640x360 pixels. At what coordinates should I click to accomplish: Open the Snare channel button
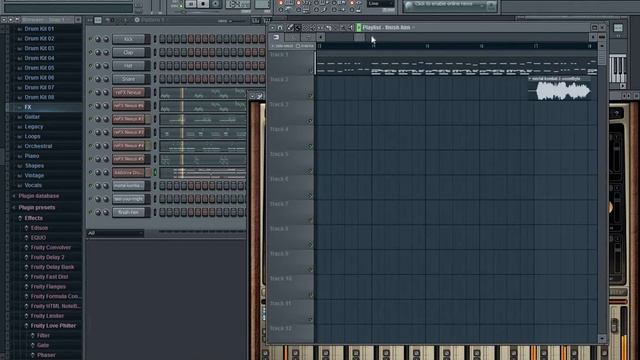click(x=129, y=79)
